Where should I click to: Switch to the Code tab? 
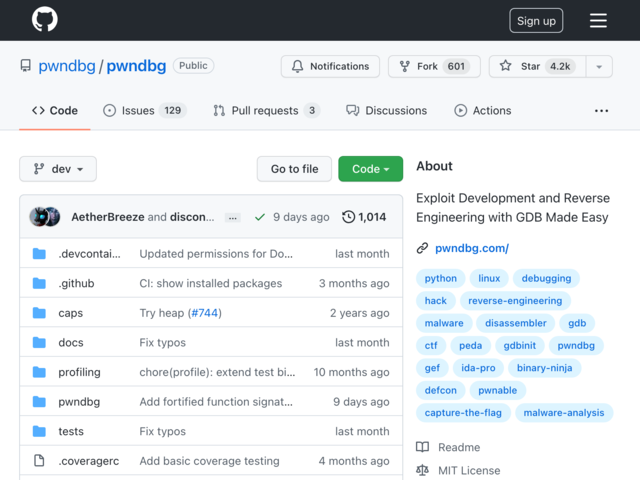[55, 111]
